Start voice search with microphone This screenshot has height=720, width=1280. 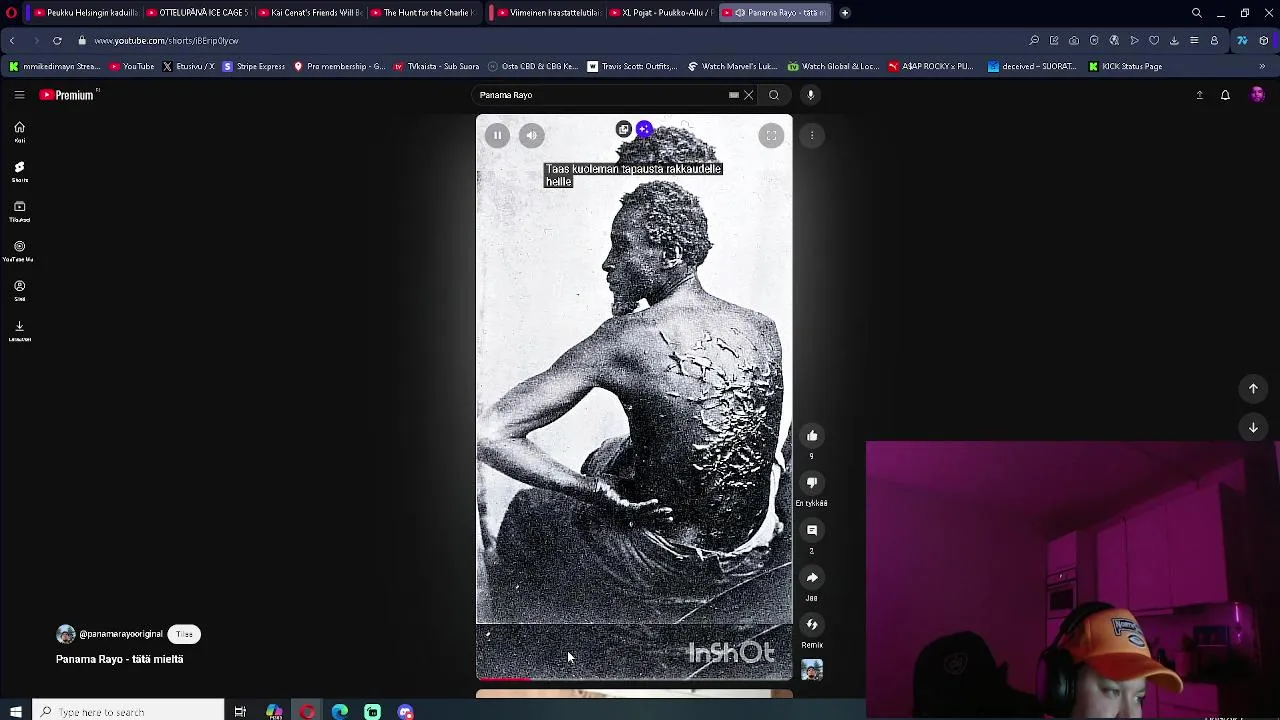pos(811,95)
